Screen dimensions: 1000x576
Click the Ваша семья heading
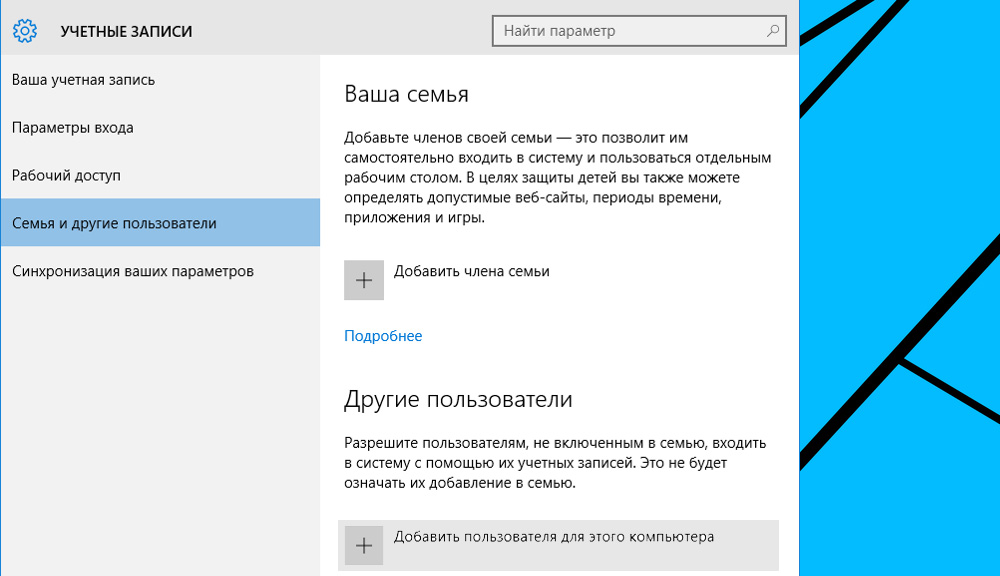[x=406, y=94]
